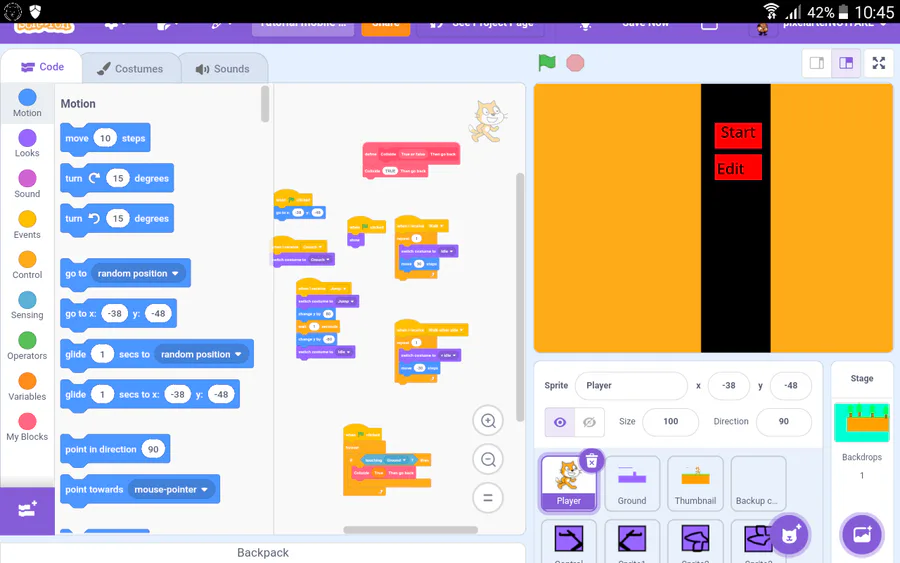
Task: Open the Add Extension button
Action: [x=27, y=510]
